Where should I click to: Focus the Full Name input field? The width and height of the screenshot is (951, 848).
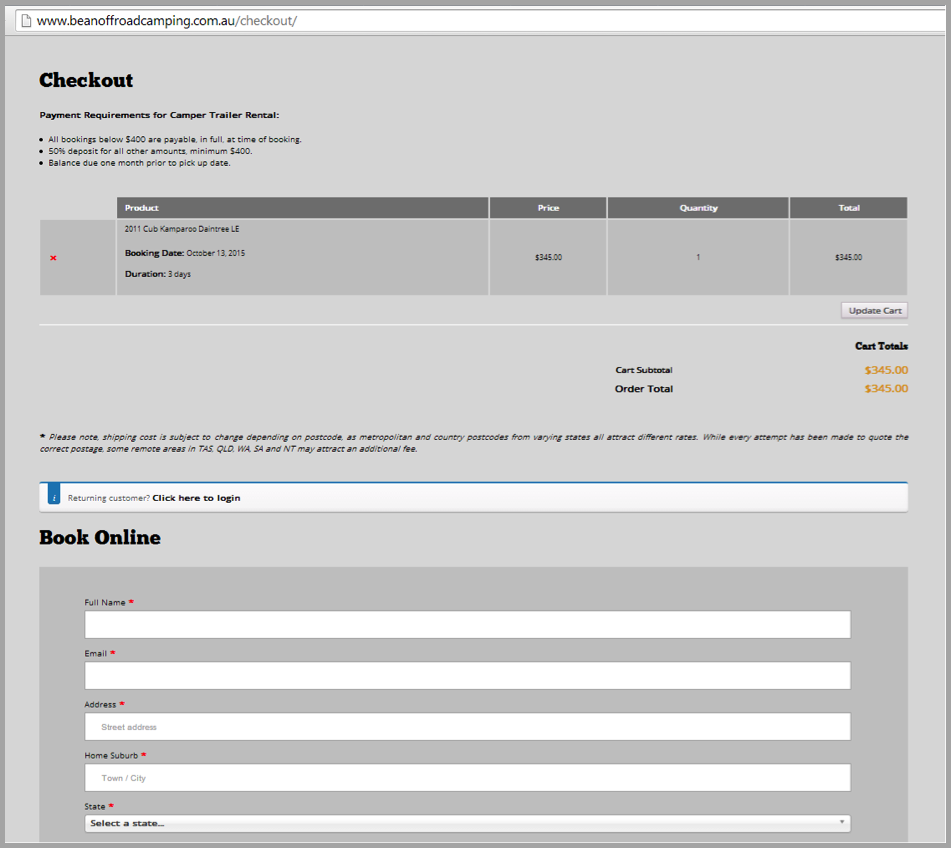pos(467,625)
